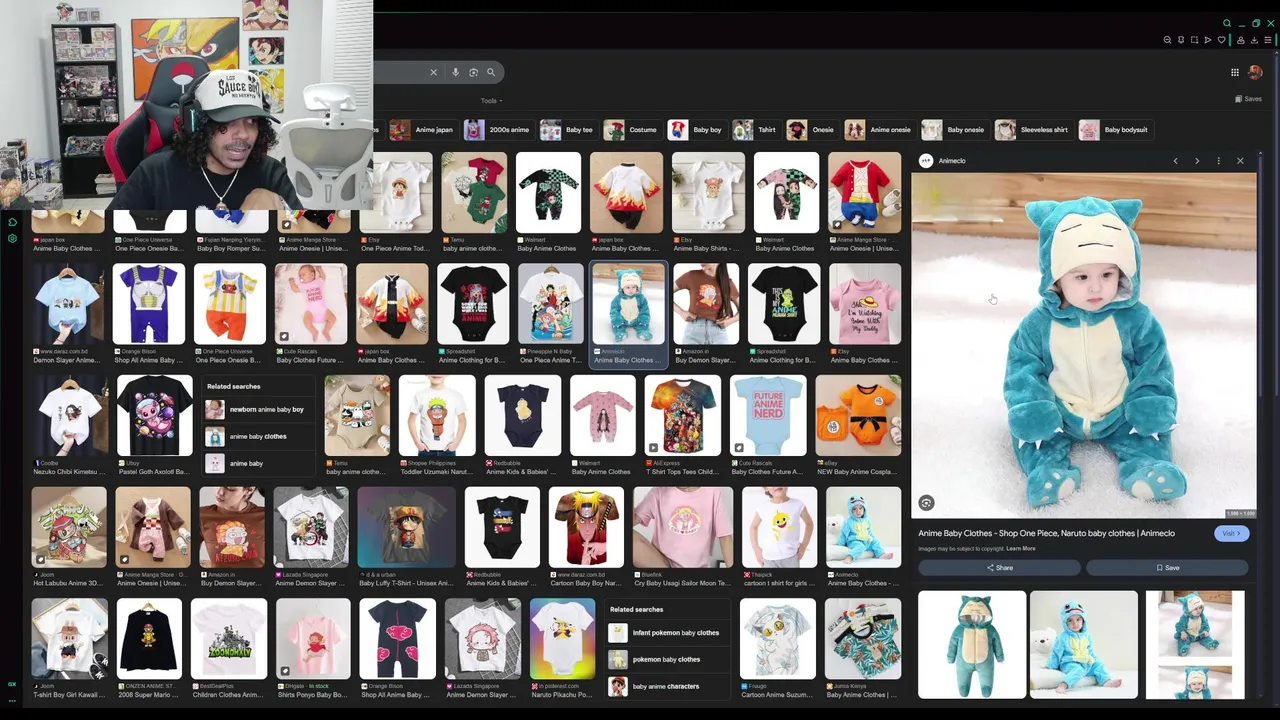The width and height of the screenshot is (1280, 720).
Task: Select the Onesie filter chip
Action: click(x=811, y=130)
